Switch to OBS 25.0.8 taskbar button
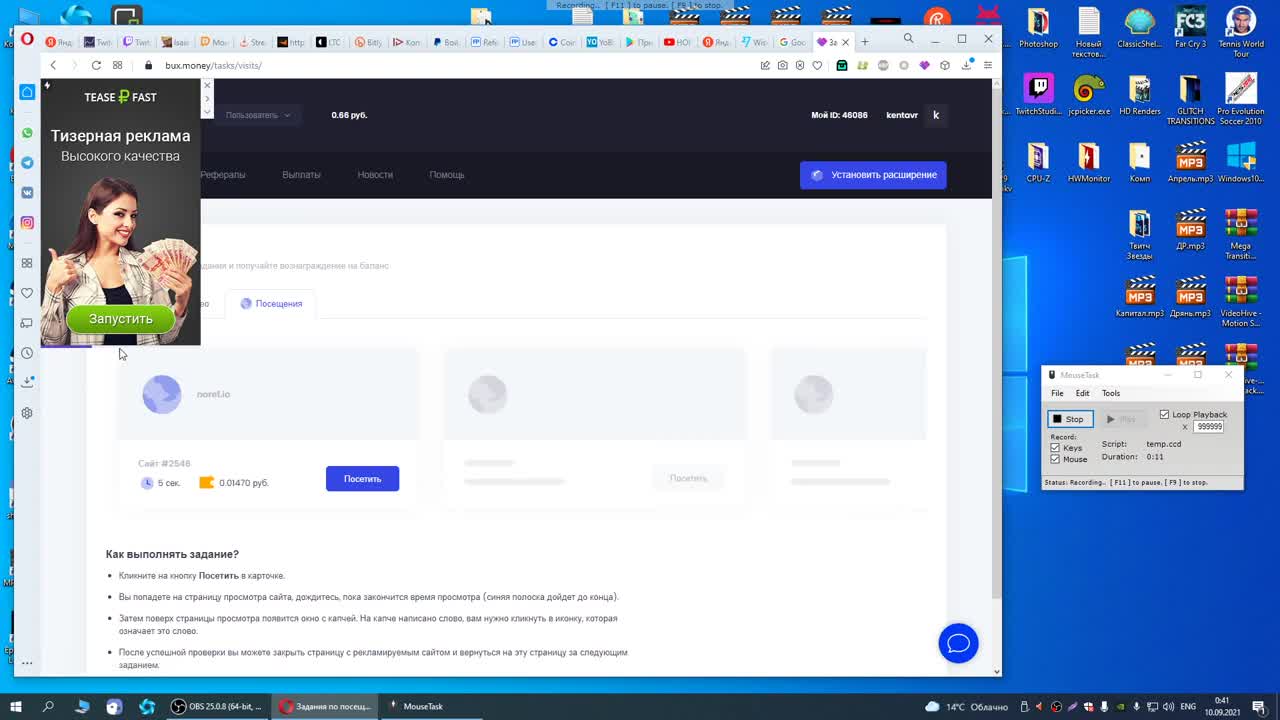This screenshot has height=720, width=1280. tap(217, 706)
